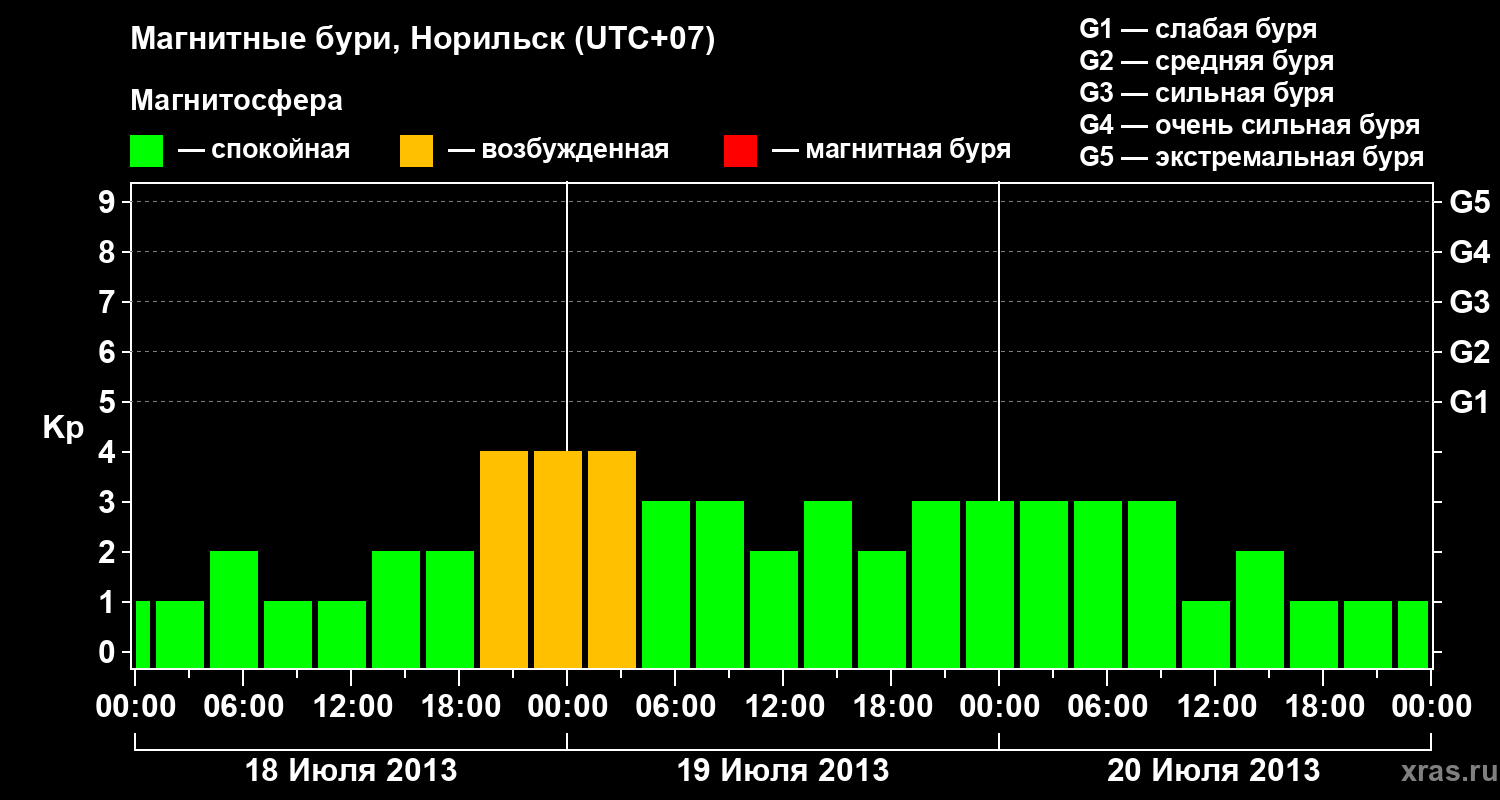Click the orange bar spanning midnight into 19 July
Image resolution: width=1500 pixels, height=800 pixels.
[x=558, y=559]
